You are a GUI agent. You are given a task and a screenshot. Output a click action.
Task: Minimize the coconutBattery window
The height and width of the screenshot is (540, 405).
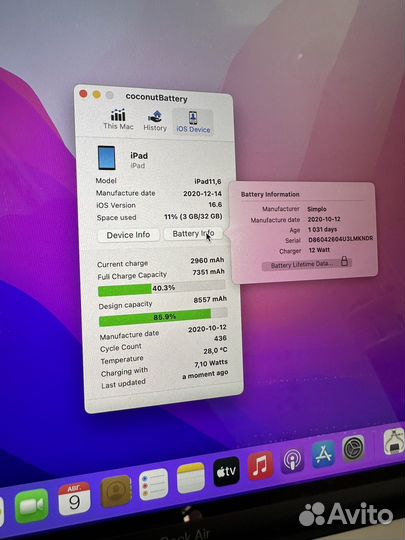pos(97,94)
